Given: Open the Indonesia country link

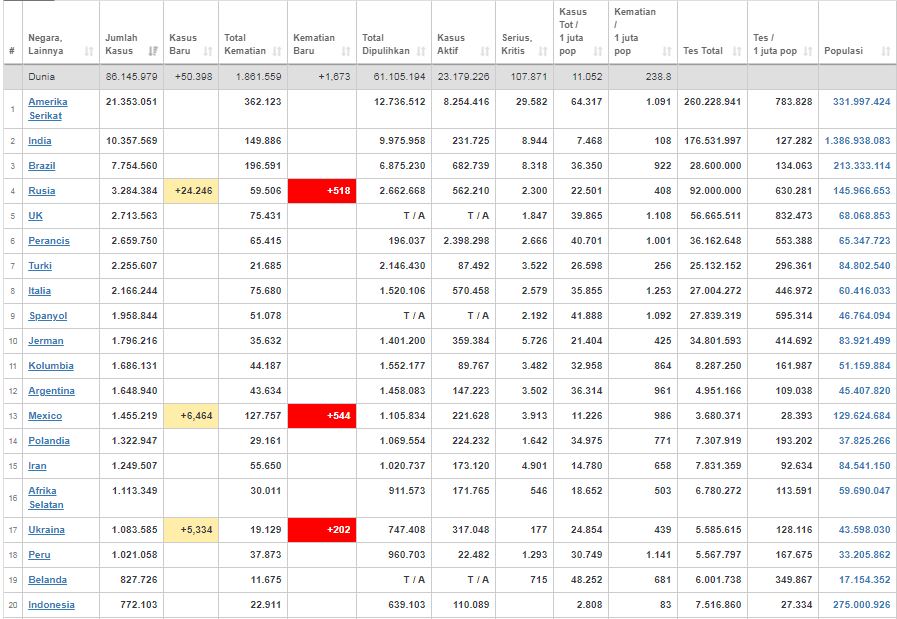Looking at the screenshot, I should (x=51, y=605).
